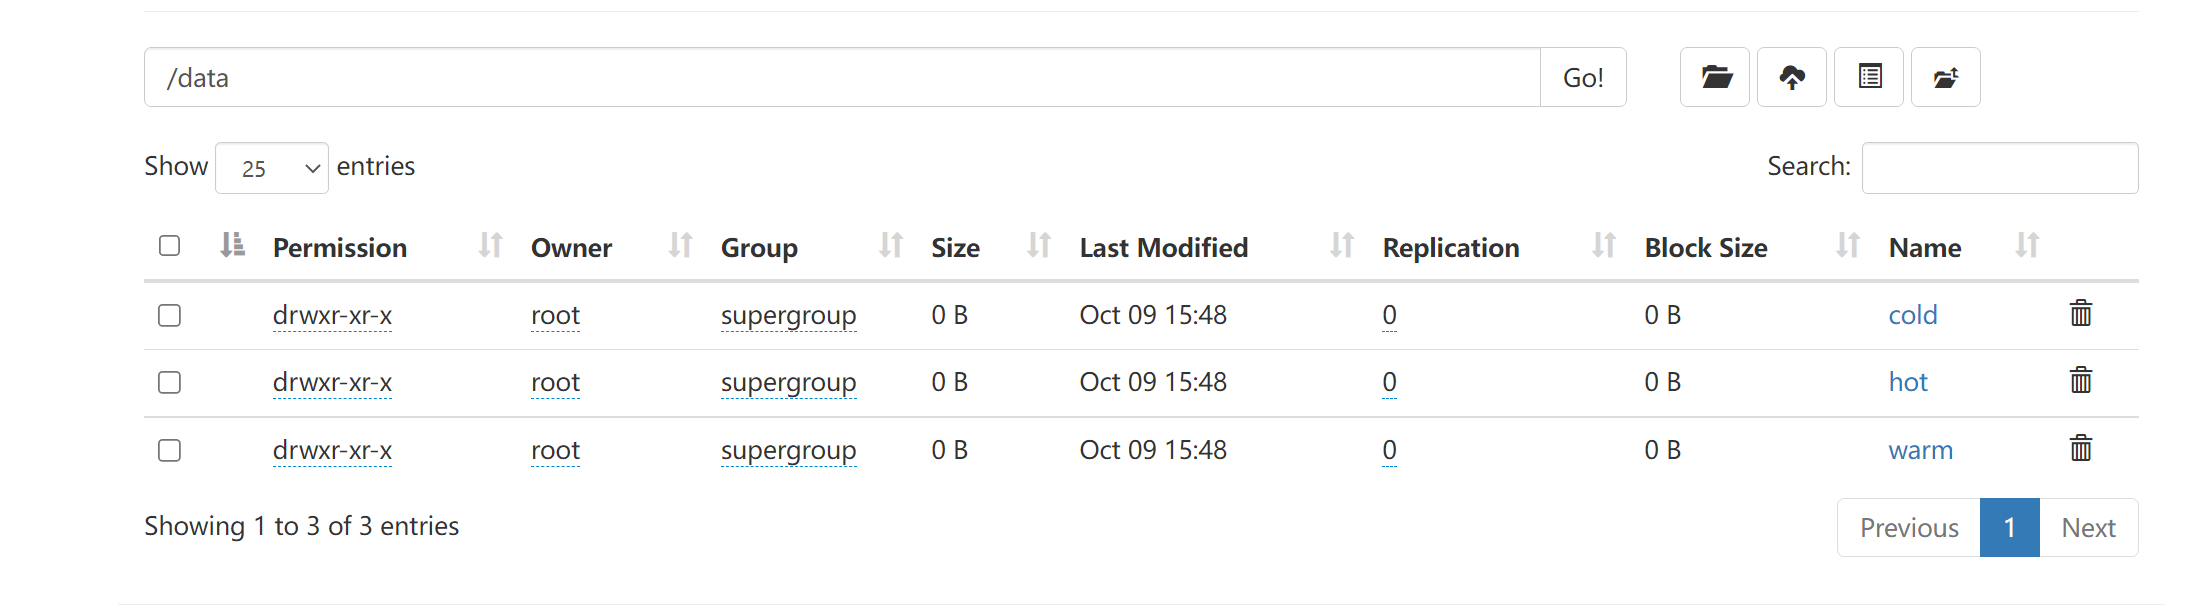Check the checkbox for the cold row

tap(170, 316)
